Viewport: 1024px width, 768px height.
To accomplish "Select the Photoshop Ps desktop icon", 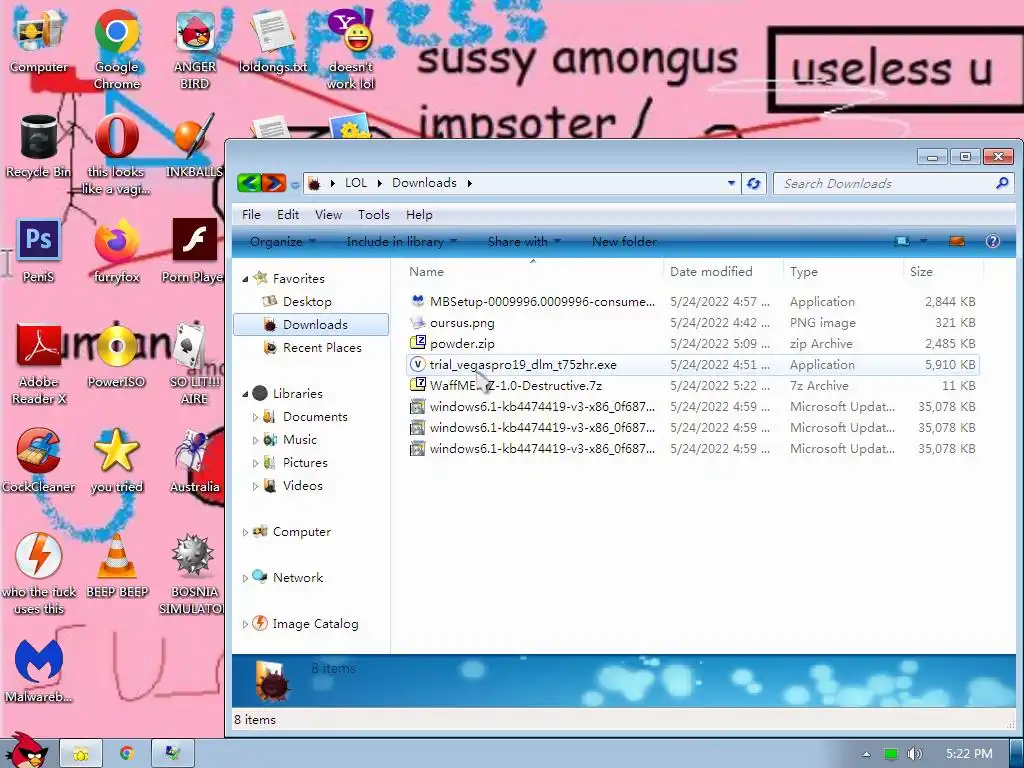I will (39, 251).
